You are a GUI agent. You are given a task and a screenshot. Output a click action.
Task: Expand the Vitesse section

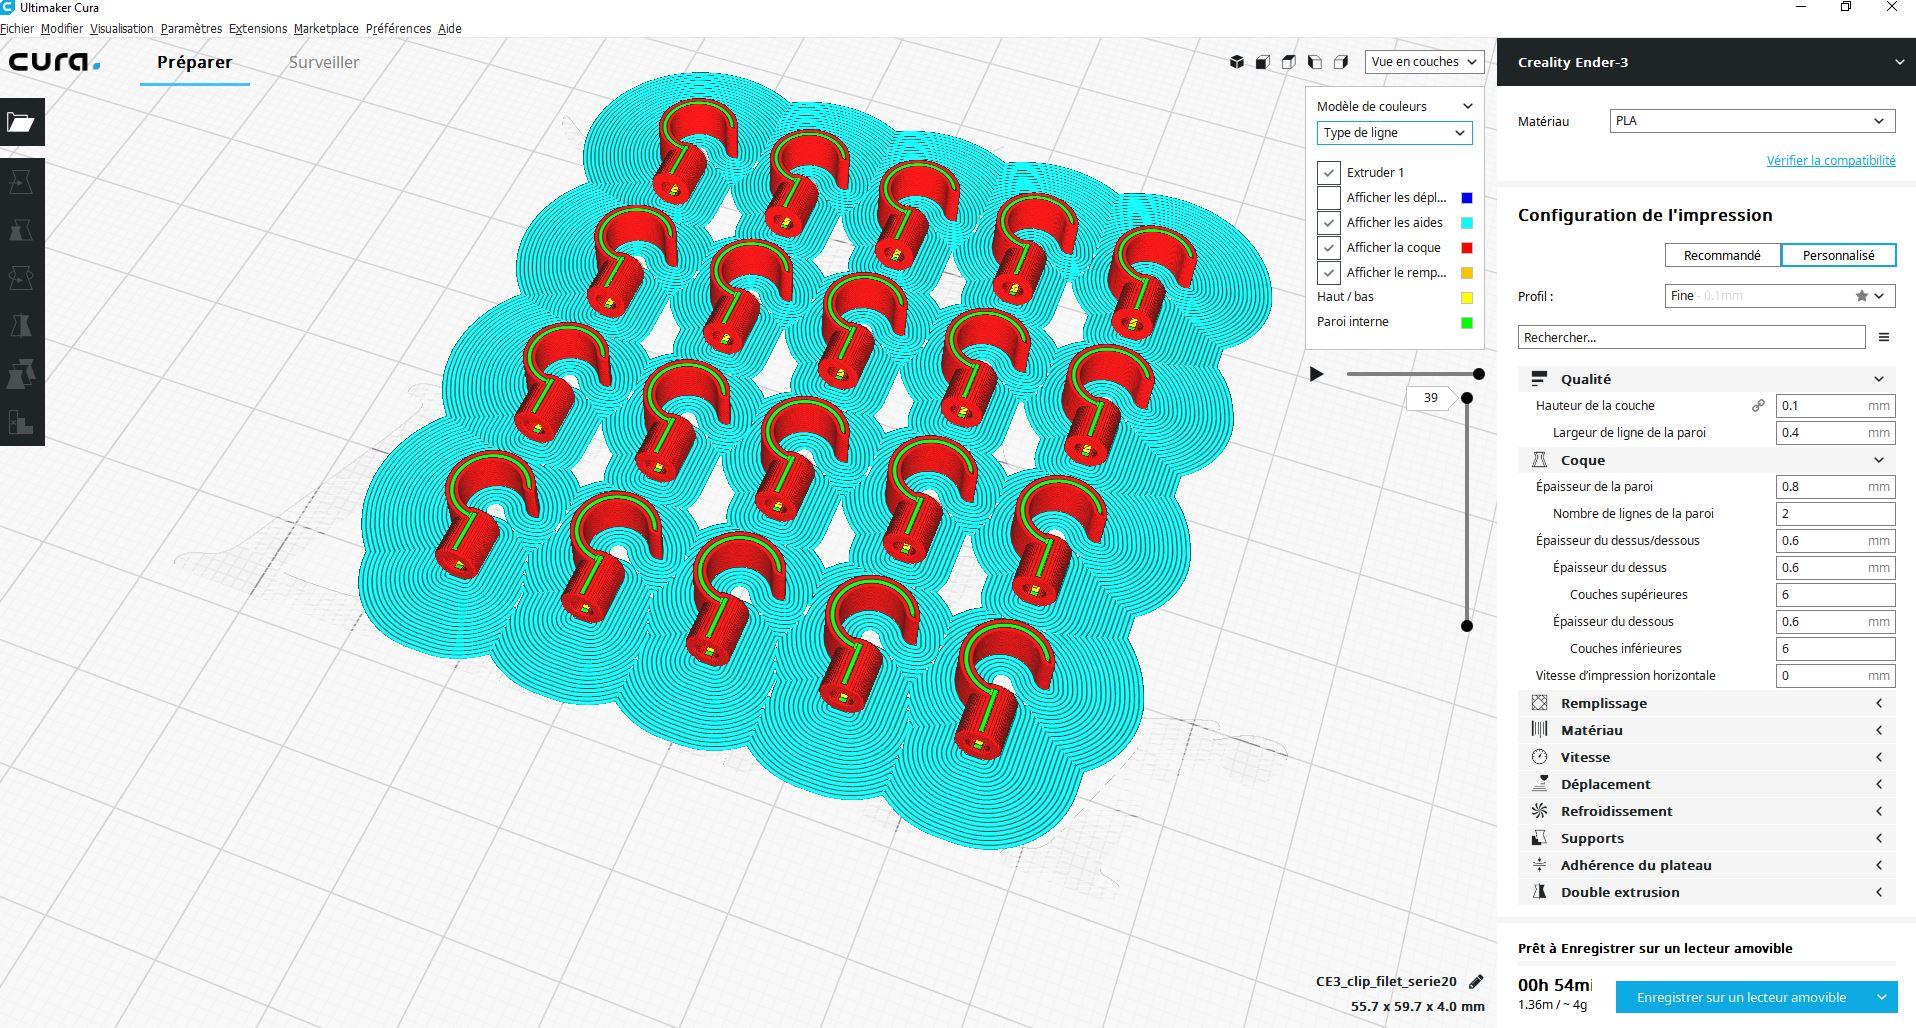point(1879,757)
